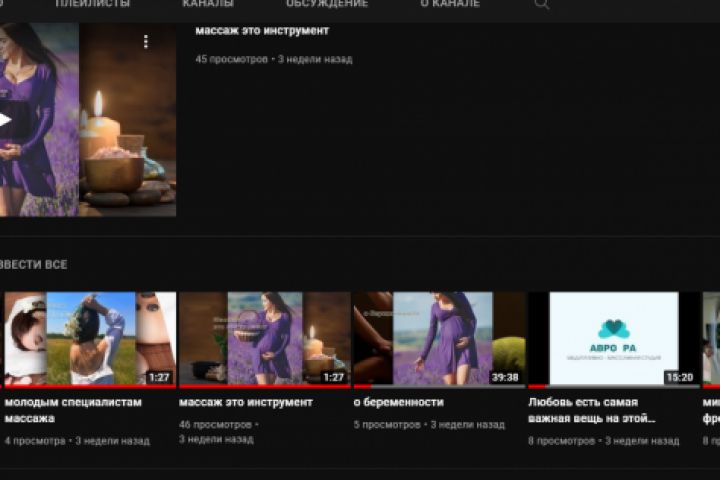
Task: Switch to the КАНАЛЫ tab
Action: coord(208,4)
